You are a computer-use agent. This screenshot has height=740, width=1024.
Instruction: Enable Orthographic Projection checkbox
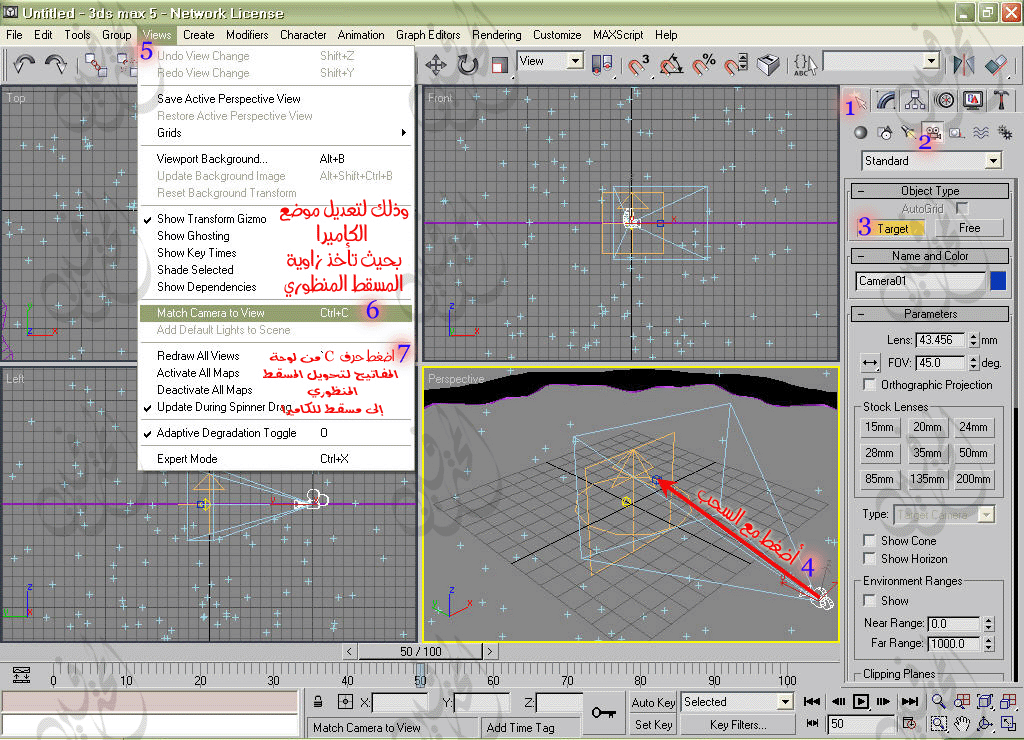tap(869, 385)
